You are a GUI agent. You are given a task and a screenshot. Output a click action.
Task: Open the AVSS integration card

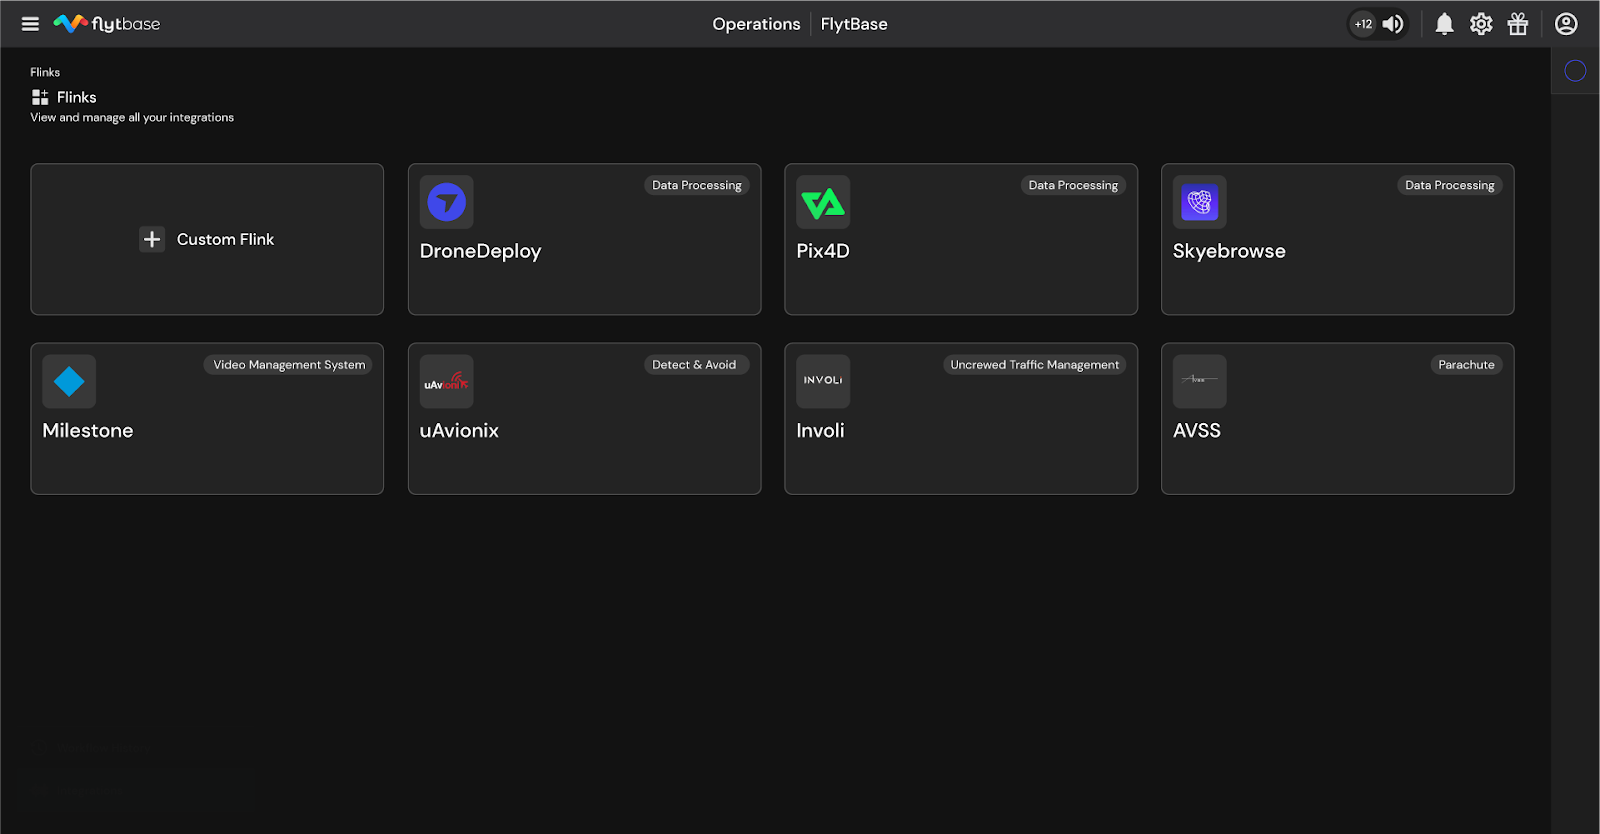pyautogui.click(x=1338, y=419)
